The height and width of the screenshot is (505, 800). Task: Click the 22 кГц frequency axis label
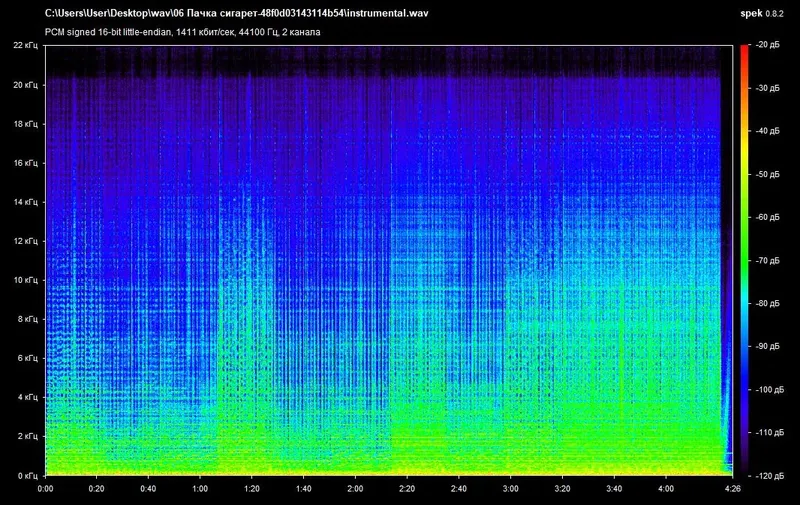click(26, 45)
